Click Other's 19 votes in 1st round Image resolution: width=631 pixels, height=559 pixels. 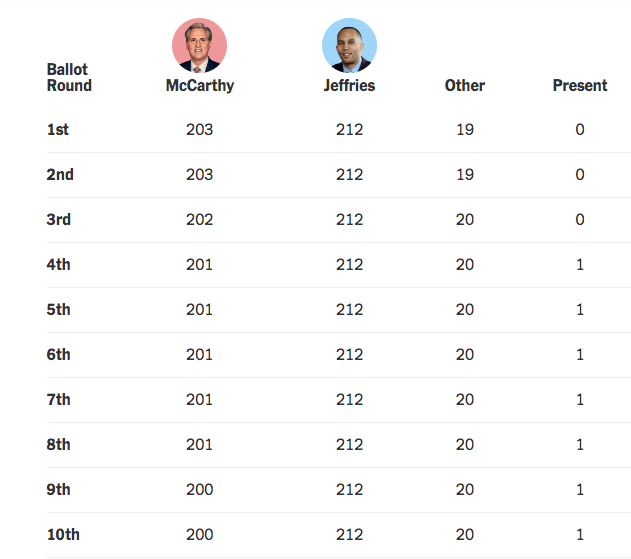point(464,130)
